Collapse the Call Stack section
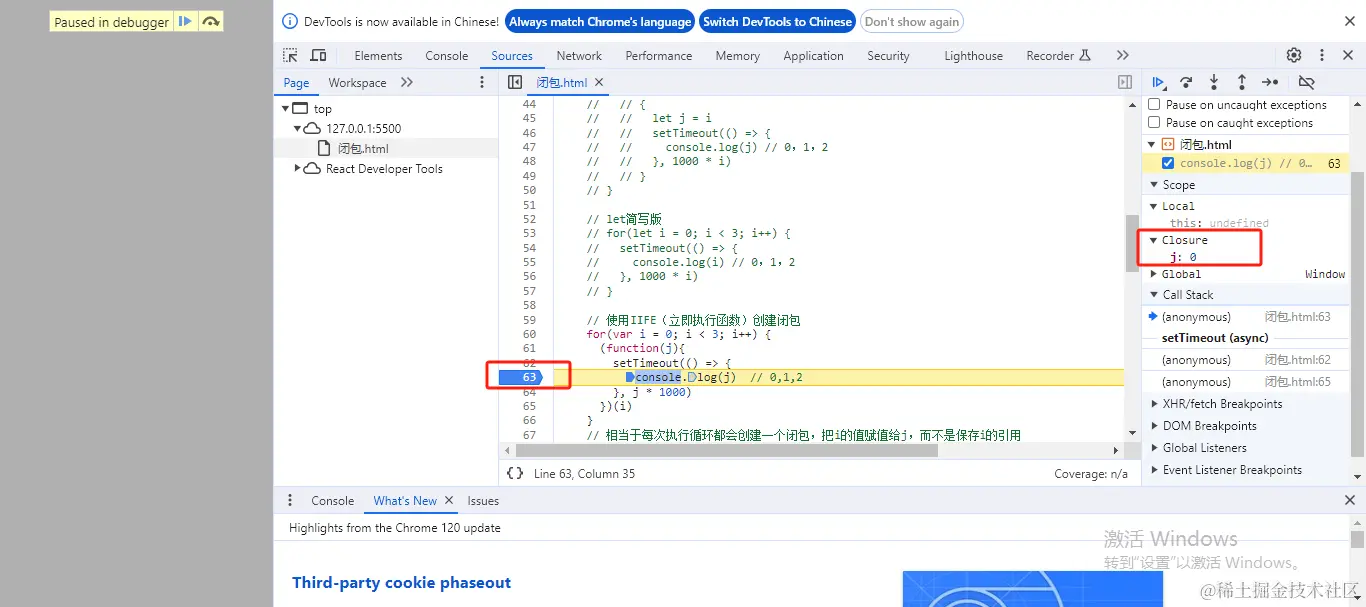Image resolution: width=1366 pixels, height=607 pixels. point(1152,295)
